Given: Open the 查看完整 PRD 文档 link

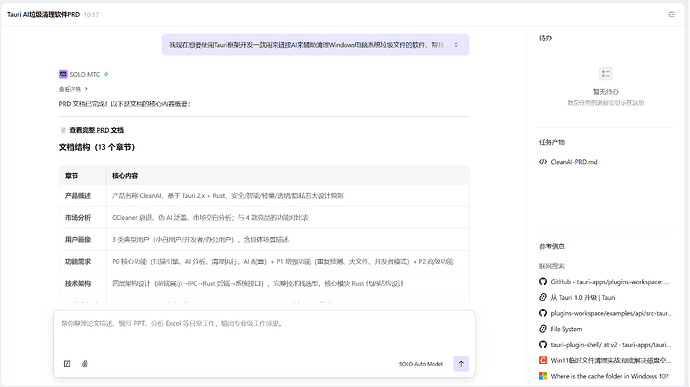Looking at the screenshot, I should (x=96, y=130).
